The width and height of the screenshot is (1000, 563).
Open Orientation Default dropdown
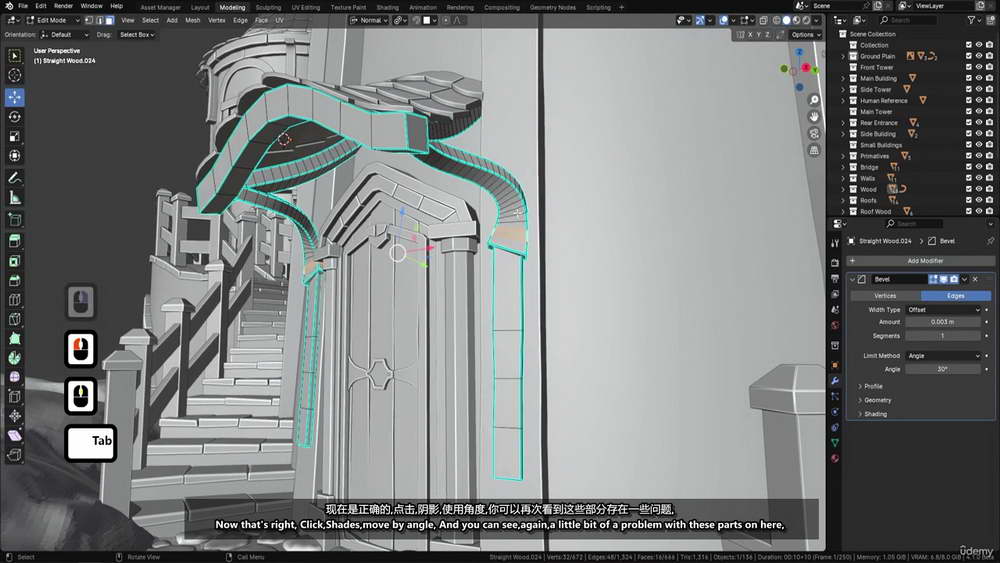pos(64,34)
